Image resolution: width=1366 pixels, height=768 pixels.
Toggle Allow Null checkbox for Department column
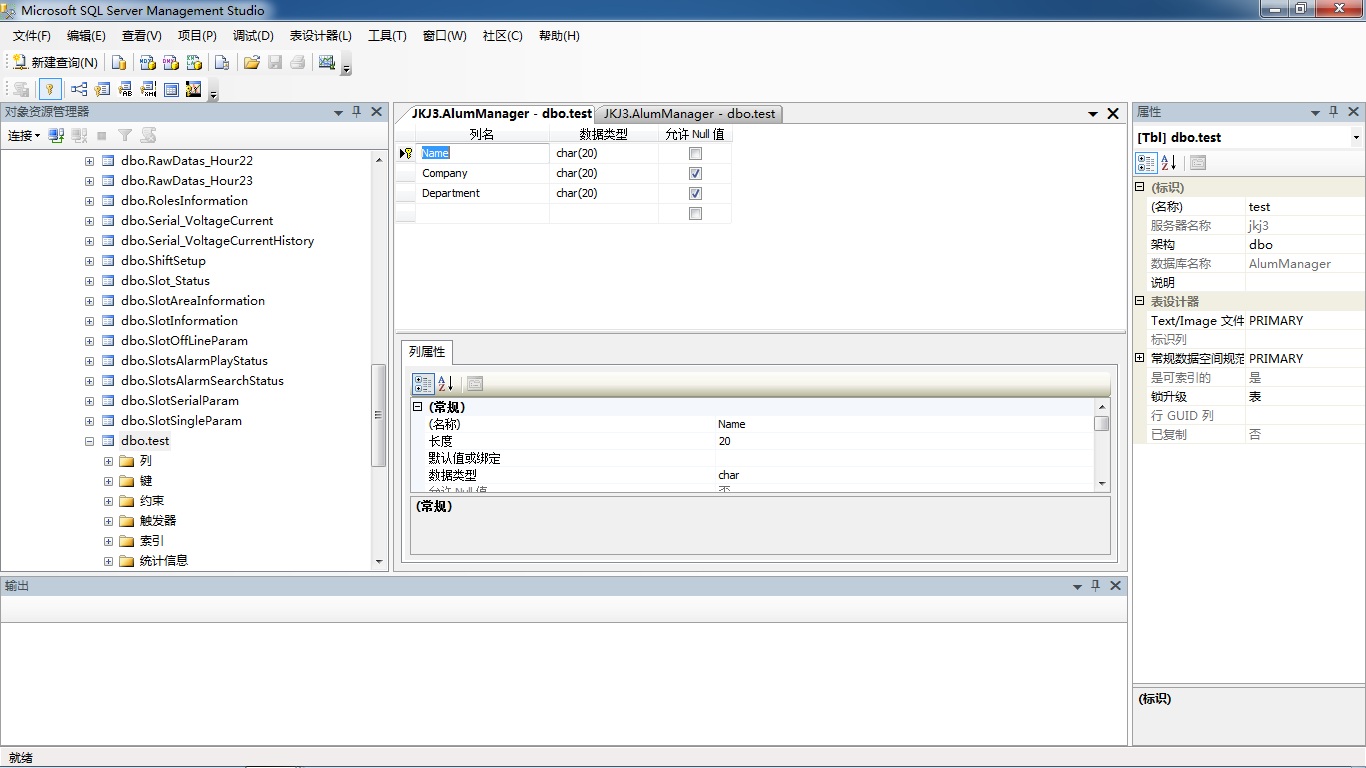(x=695, y=193)
